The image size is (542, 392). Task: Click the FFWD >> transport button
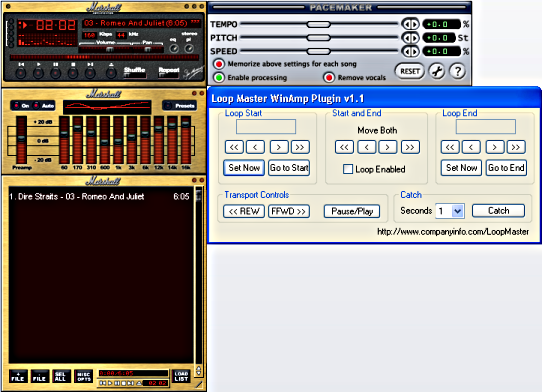coord(289,211)
